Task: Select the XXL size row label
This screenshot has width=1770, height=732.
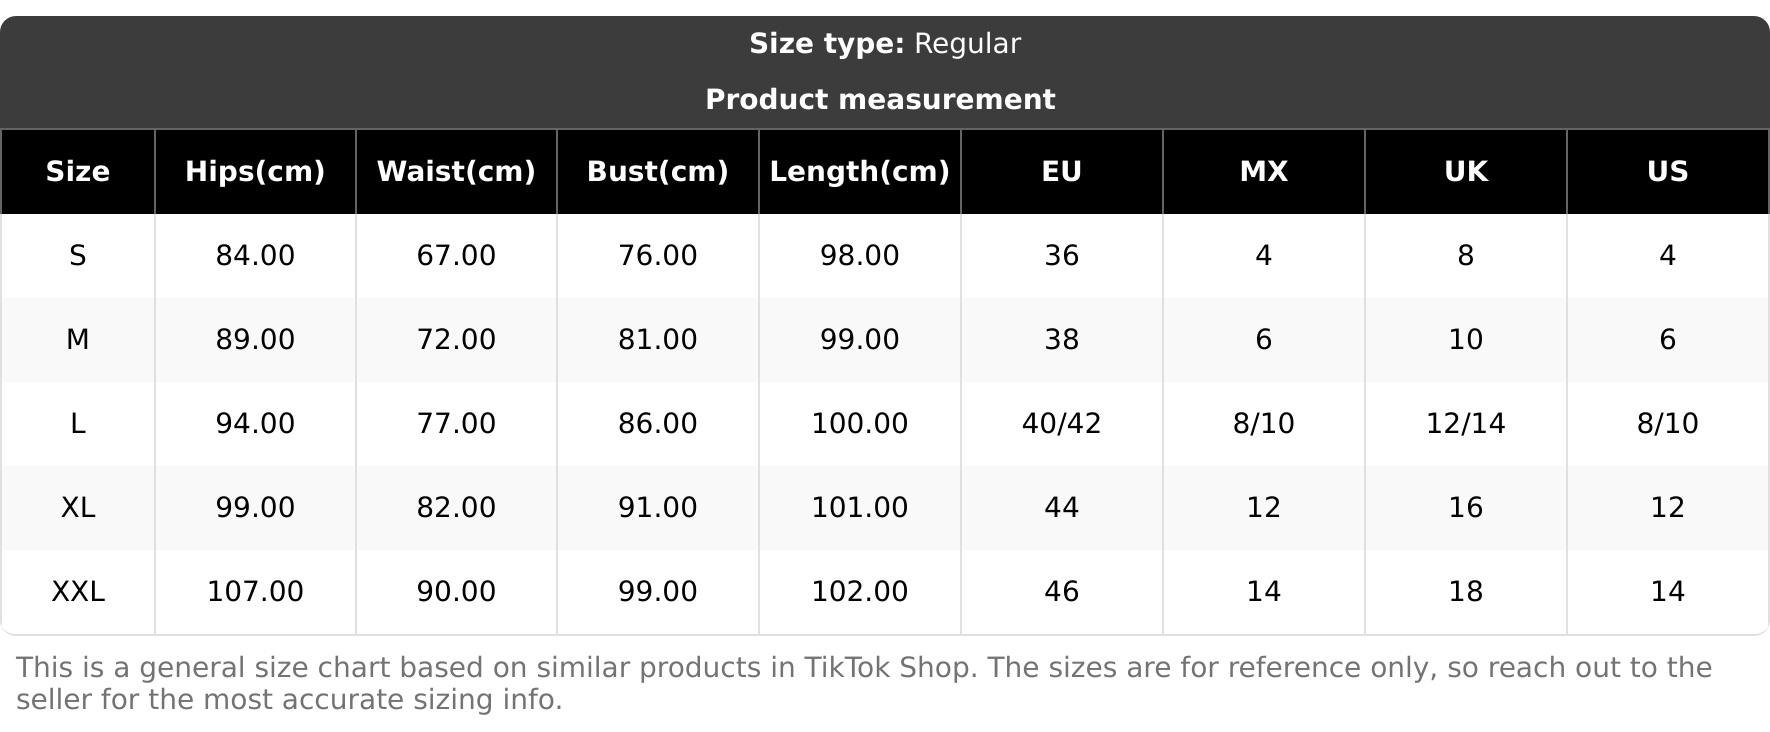Action: pyautogui.click(x=77, y=592)
